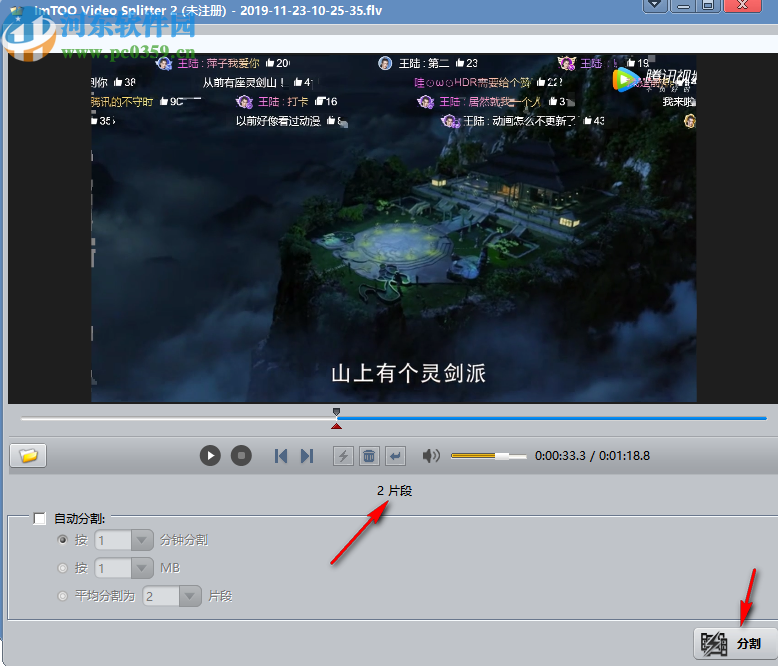The image size is (778, 666).
Task: Open the MB size dropdown
Action: [x=142, y=568]
